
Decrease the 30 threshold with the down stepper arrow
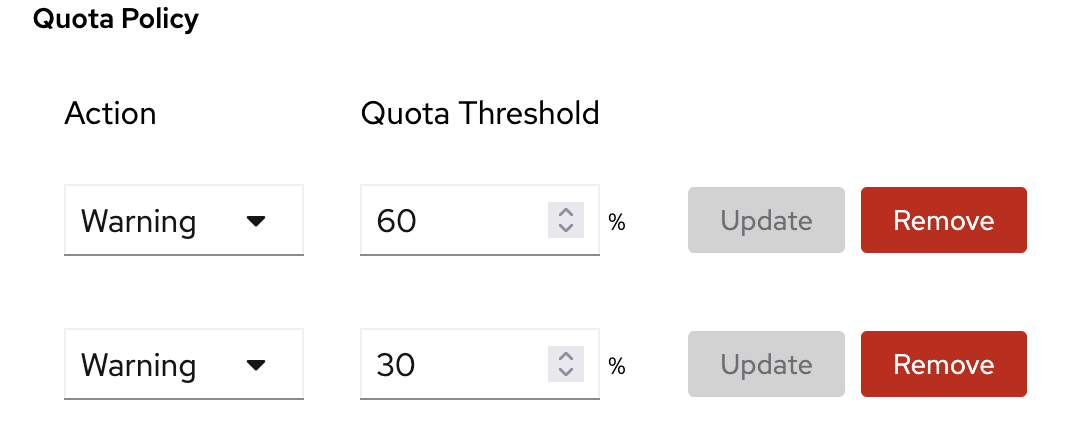565,373
